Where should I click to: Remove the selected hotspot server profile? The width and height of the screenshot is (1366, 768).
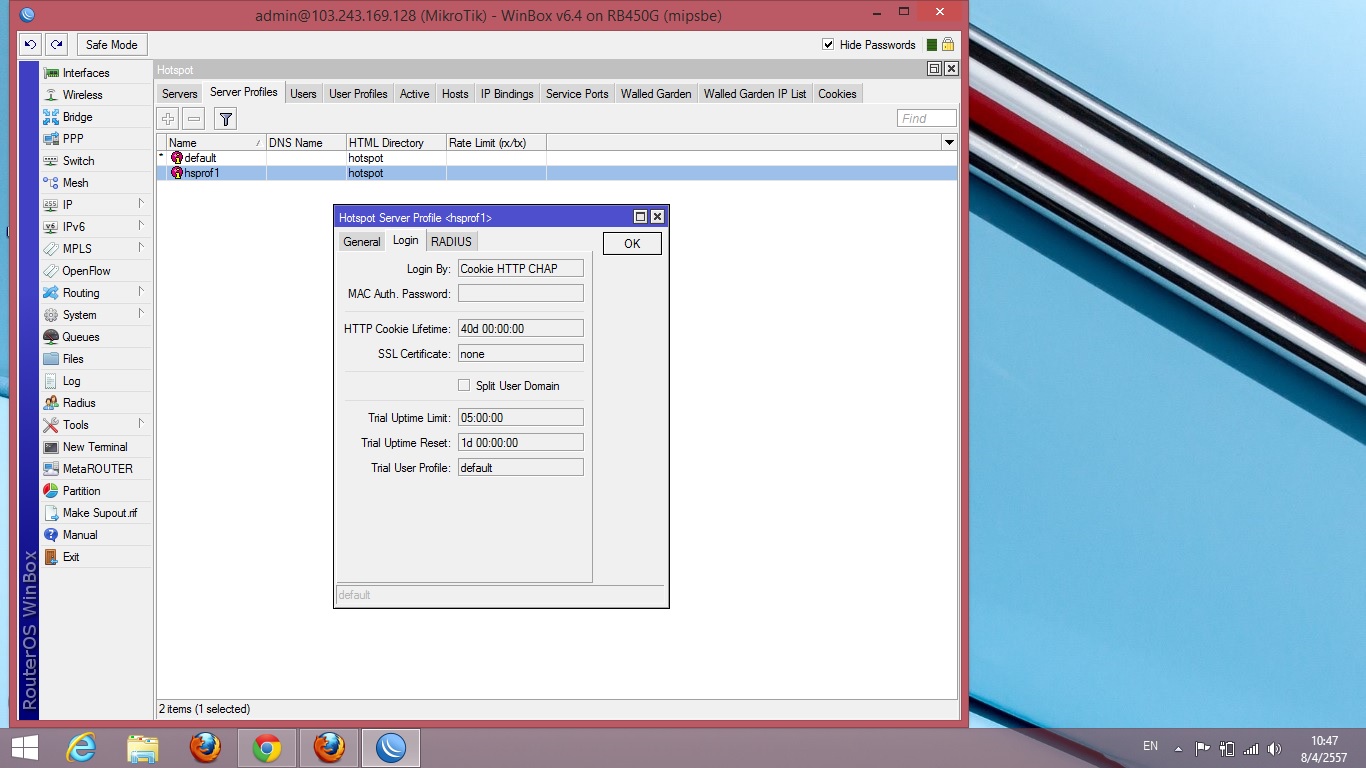[x=194, y=119]
